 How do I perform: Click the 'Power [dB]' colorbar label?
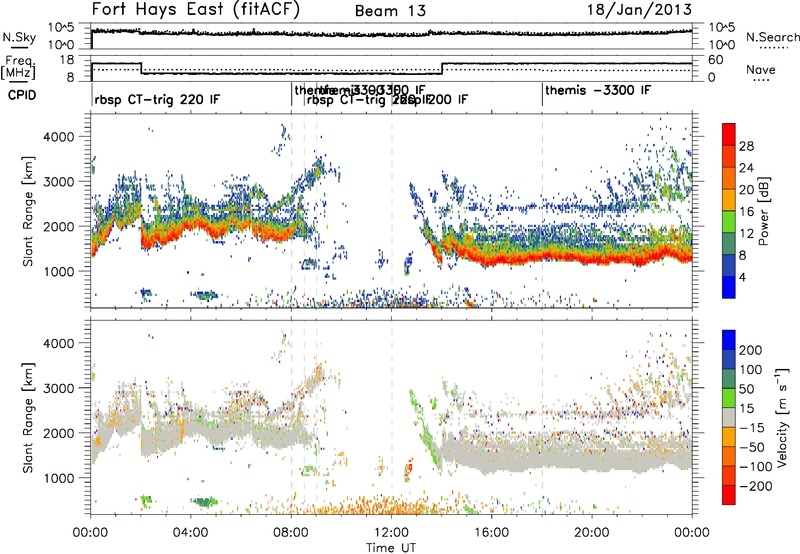(x=764, y=211)
